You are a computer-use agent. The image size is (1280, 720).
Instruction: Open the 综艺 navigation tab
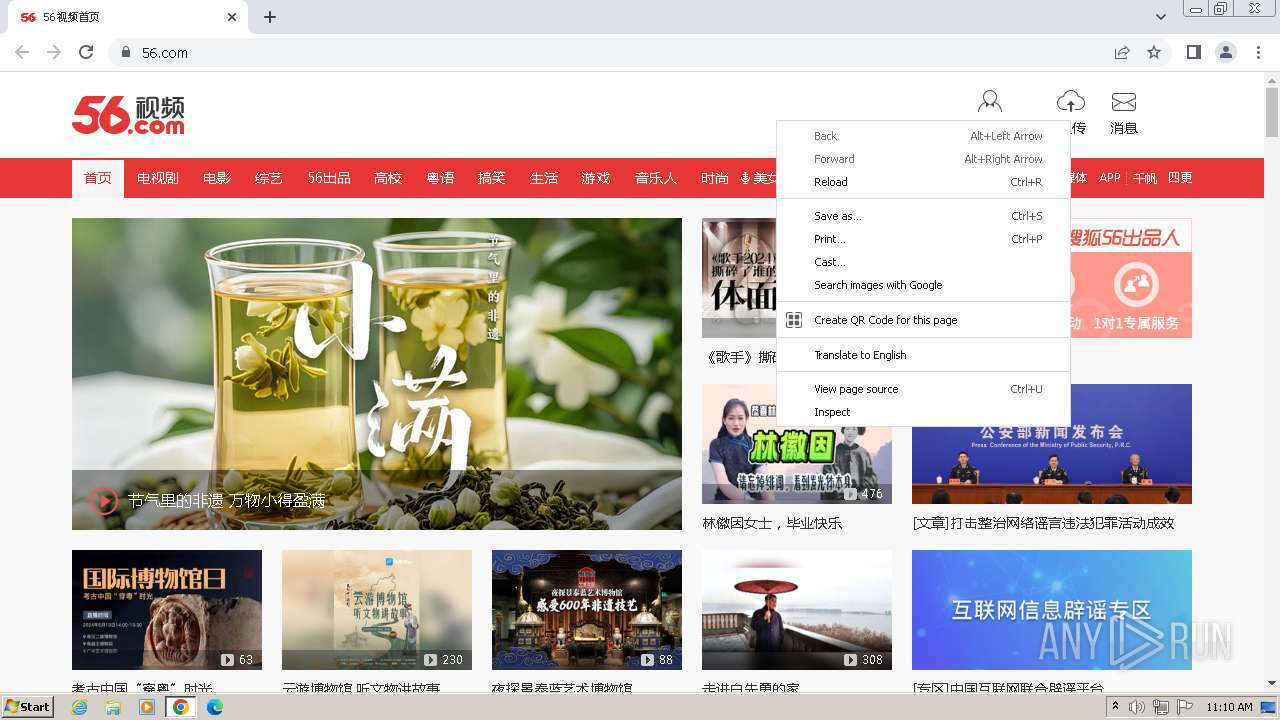[x=269, y=178]
